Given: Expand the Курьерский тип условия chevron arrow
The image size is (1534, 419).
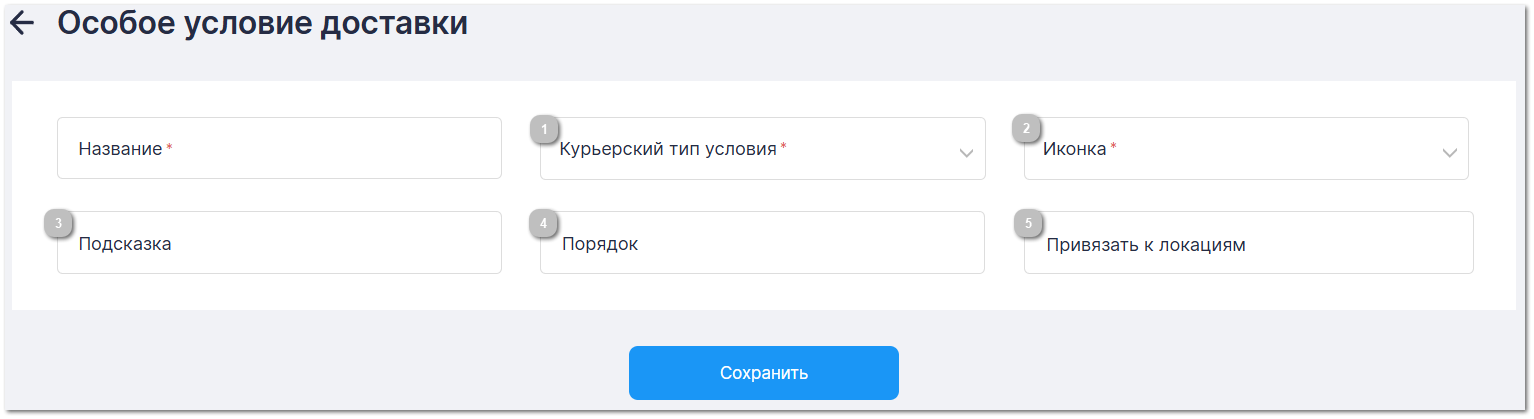Looking at the screenshot, I should pos(966,153).
